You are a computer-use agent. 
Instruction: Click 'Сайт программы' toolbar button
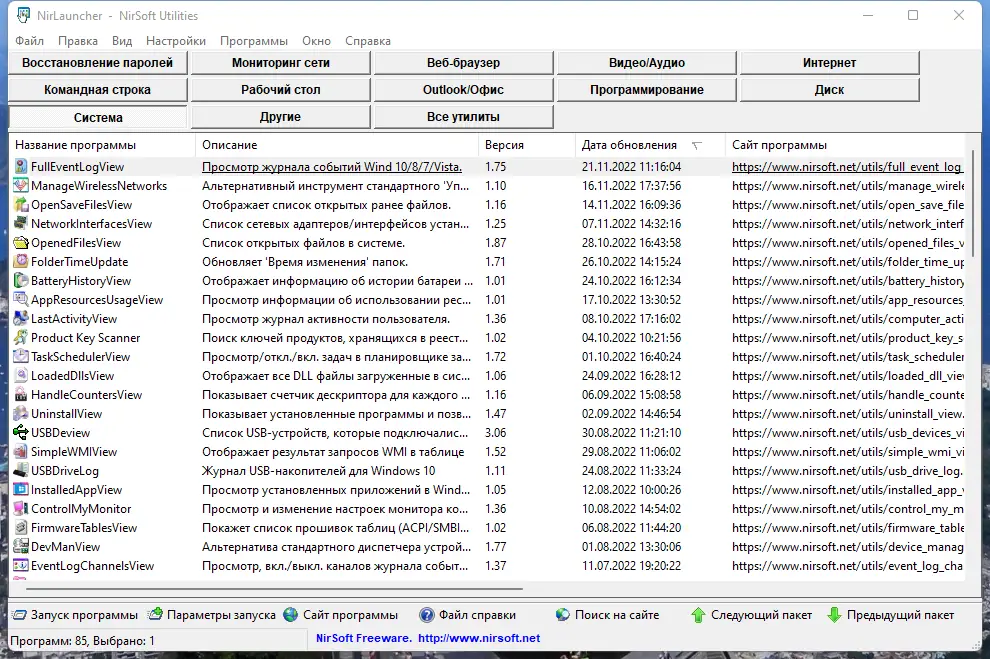[341, 615]
